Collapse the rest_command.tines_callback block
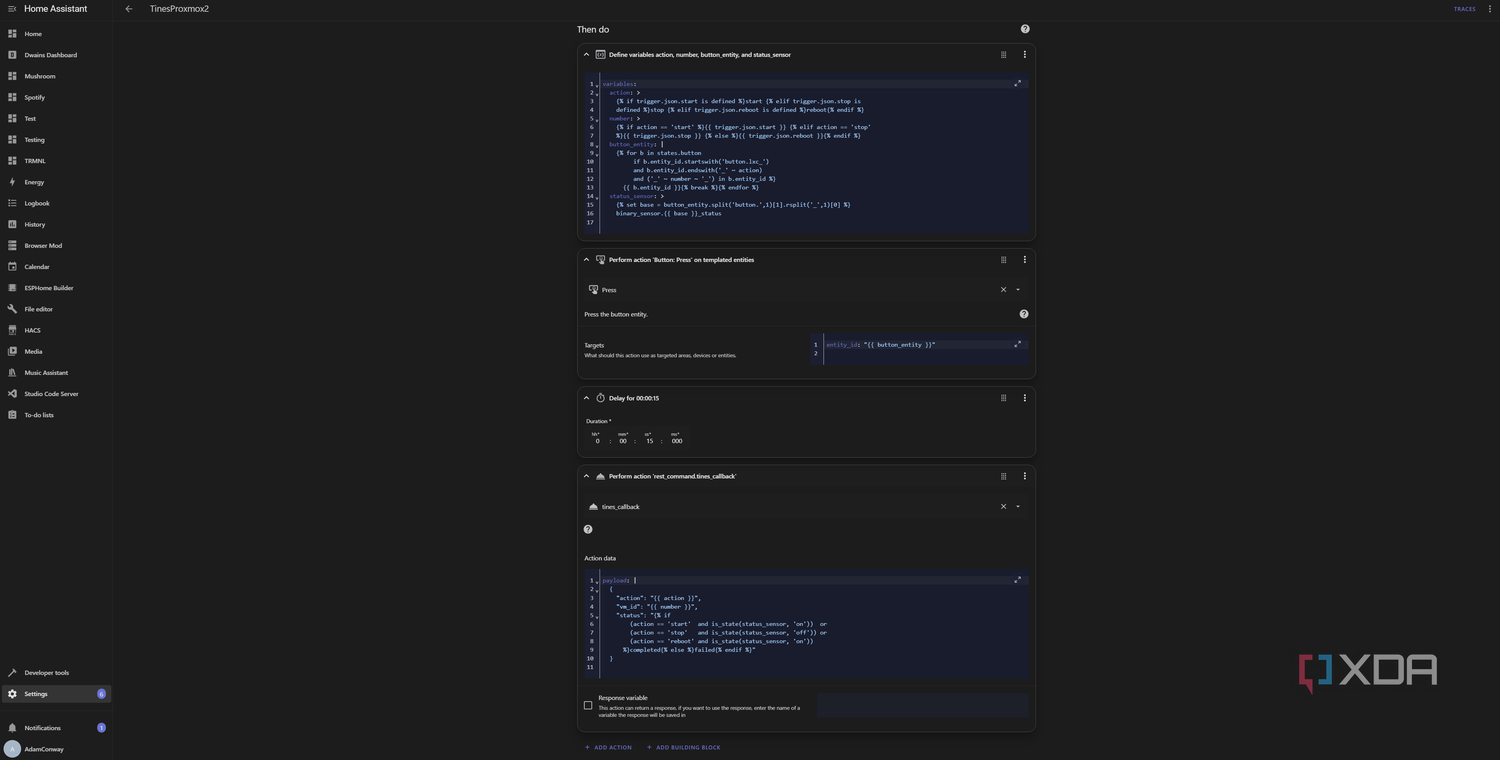 click(587, 476)
